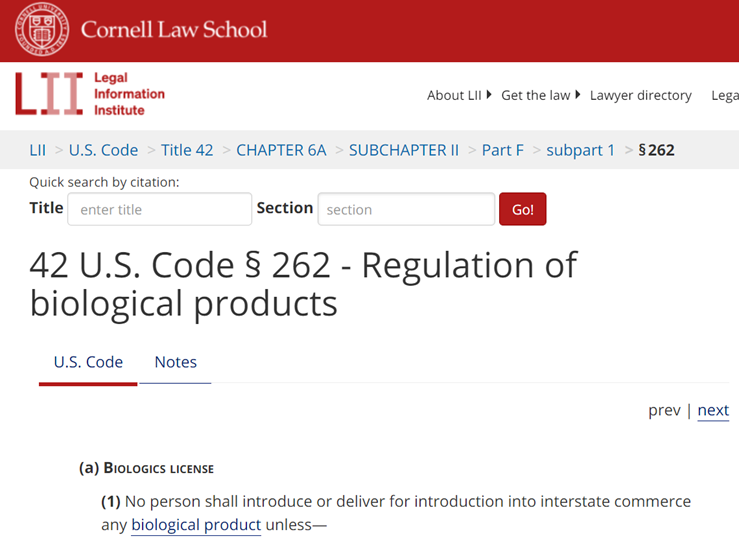Open Part F breadcrumb link
Viewport: 739px width, 545px height.
click(502, 150)
